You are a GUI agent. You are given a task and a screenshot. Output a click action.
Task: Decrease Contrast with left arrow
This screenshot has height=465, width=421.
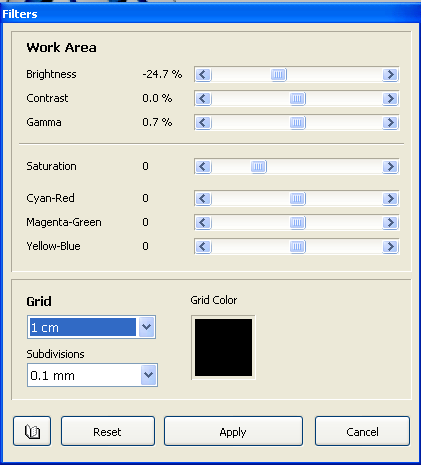(203, 99)
